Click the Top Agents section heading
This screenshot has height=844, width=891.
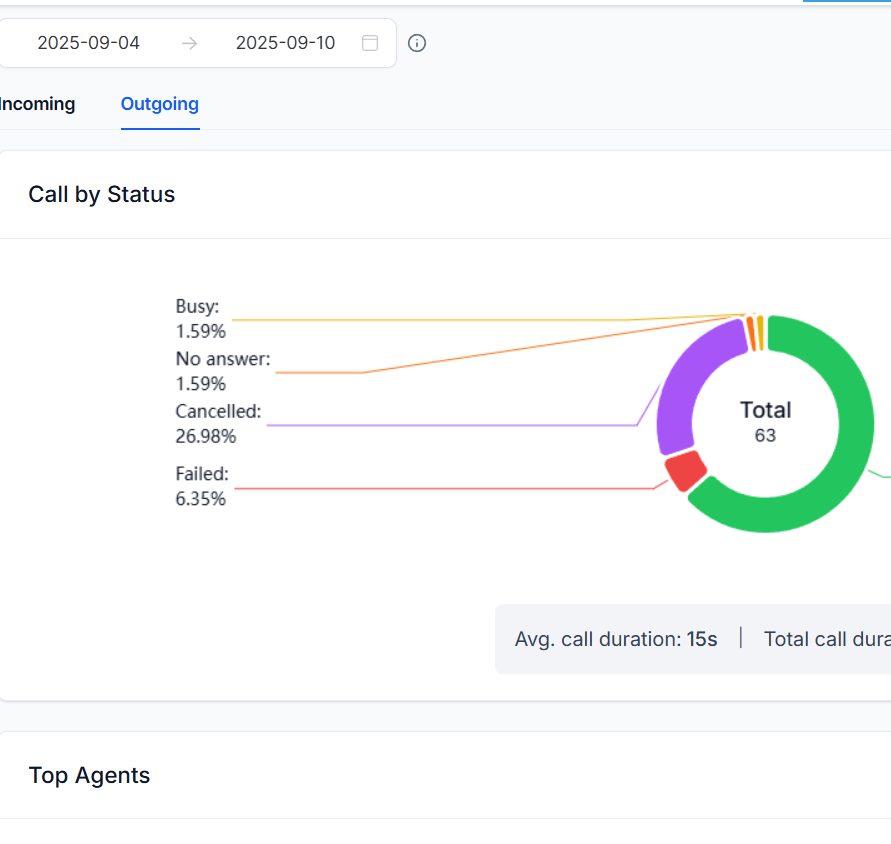(x=90, y=775)
